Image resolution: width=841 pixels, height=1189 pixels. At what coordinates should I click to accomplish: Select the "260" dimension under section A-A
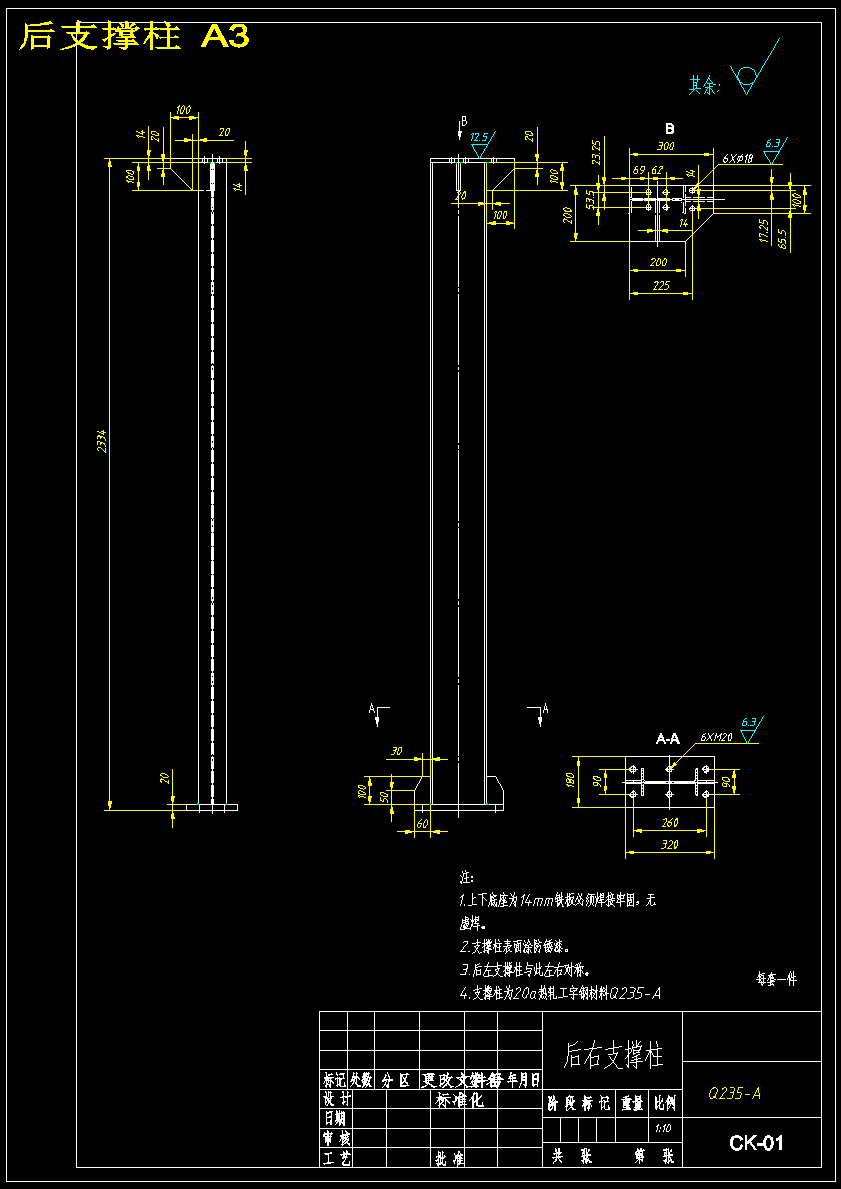click(x=669, y=822)
